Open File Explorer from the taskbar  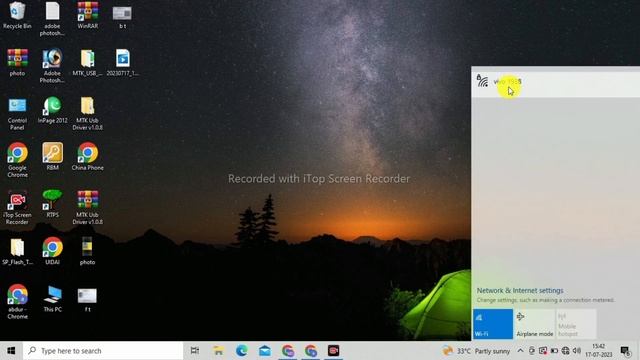pos(218,351)
